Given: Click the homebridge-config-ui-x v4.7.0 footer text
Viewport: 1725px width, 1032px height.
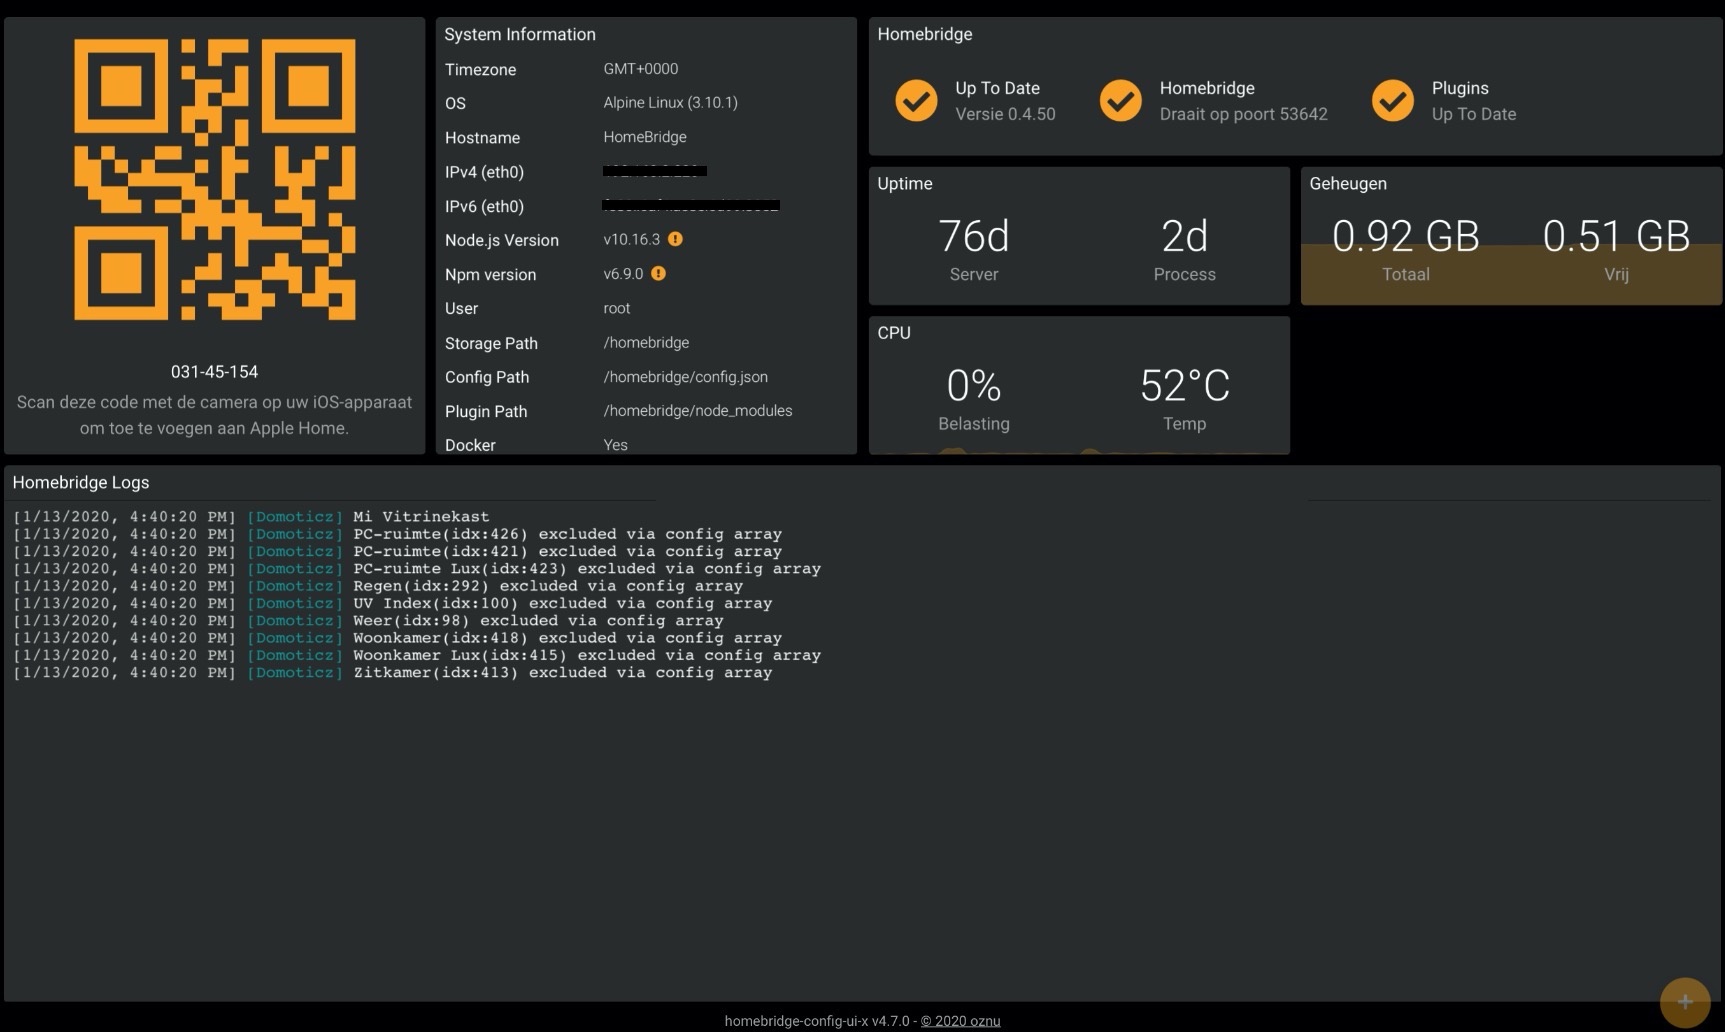Looking at the screenshot, I should 817,1021.
